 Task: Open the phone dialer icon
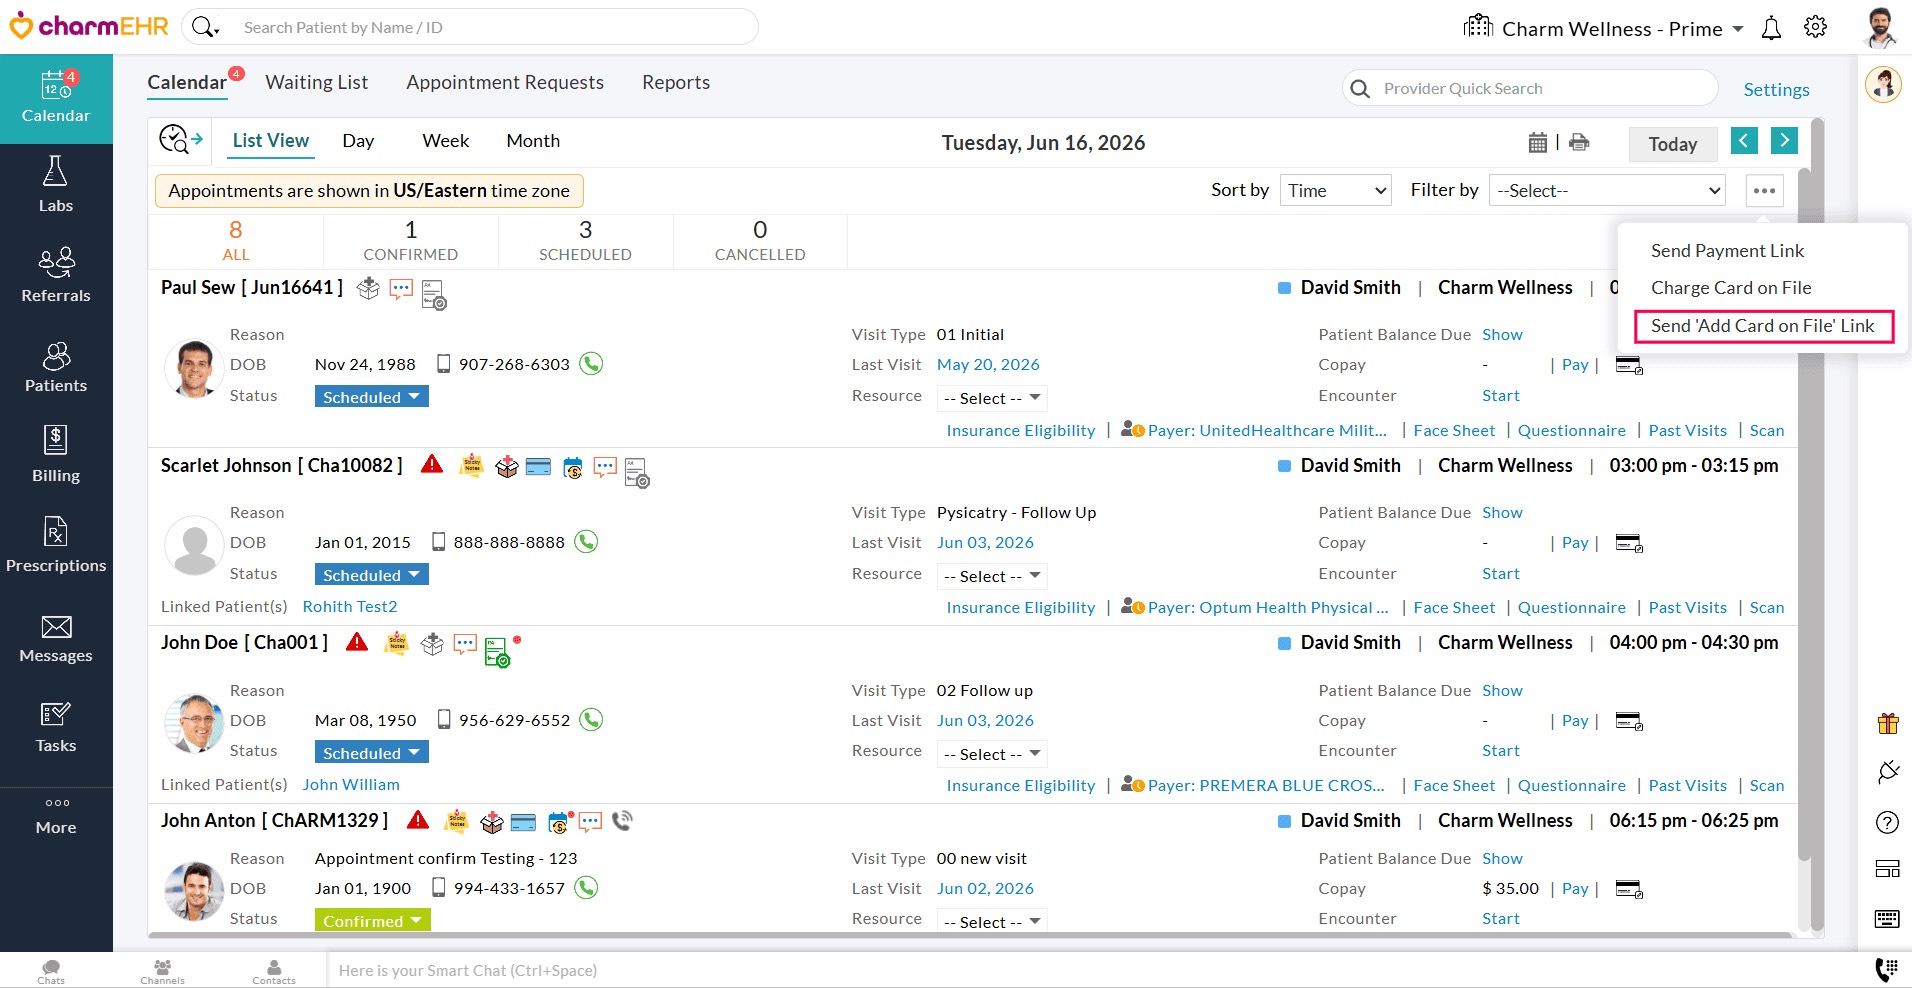[x=1886, y=969]
